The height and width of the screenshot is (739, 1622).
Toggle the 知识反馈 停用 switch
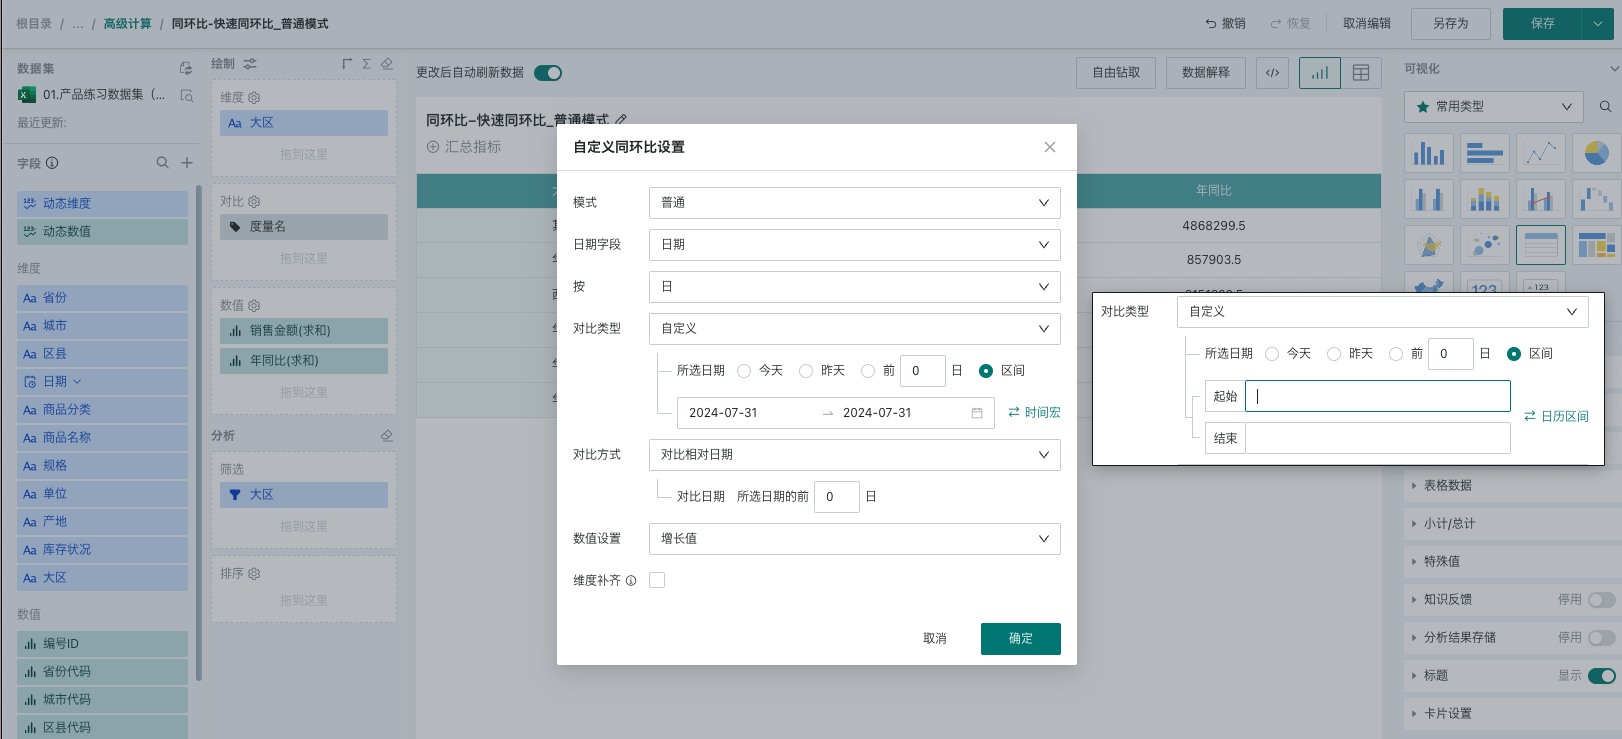(1602, 600)
